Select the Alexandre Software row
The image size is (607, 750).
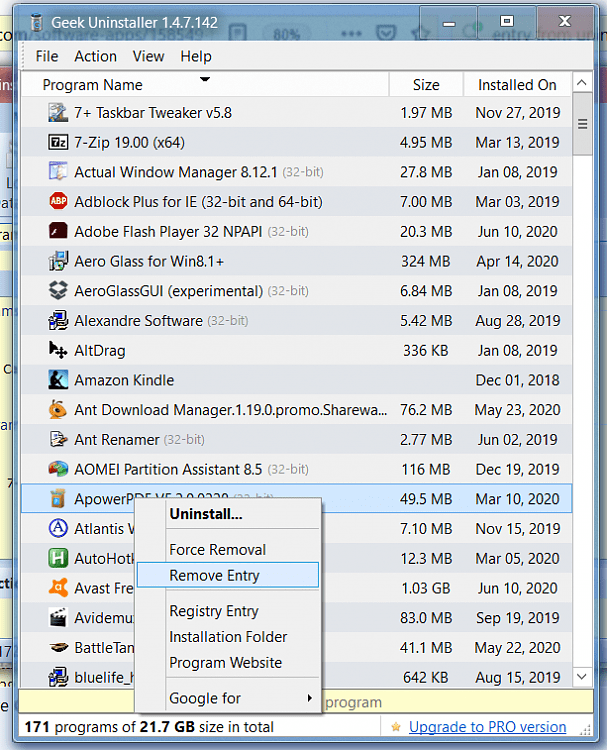click(297, 320)
